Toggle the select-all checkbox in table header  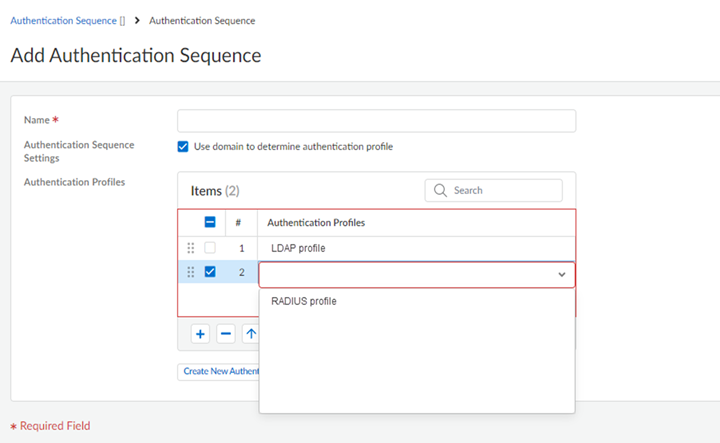tap(210, 222)
